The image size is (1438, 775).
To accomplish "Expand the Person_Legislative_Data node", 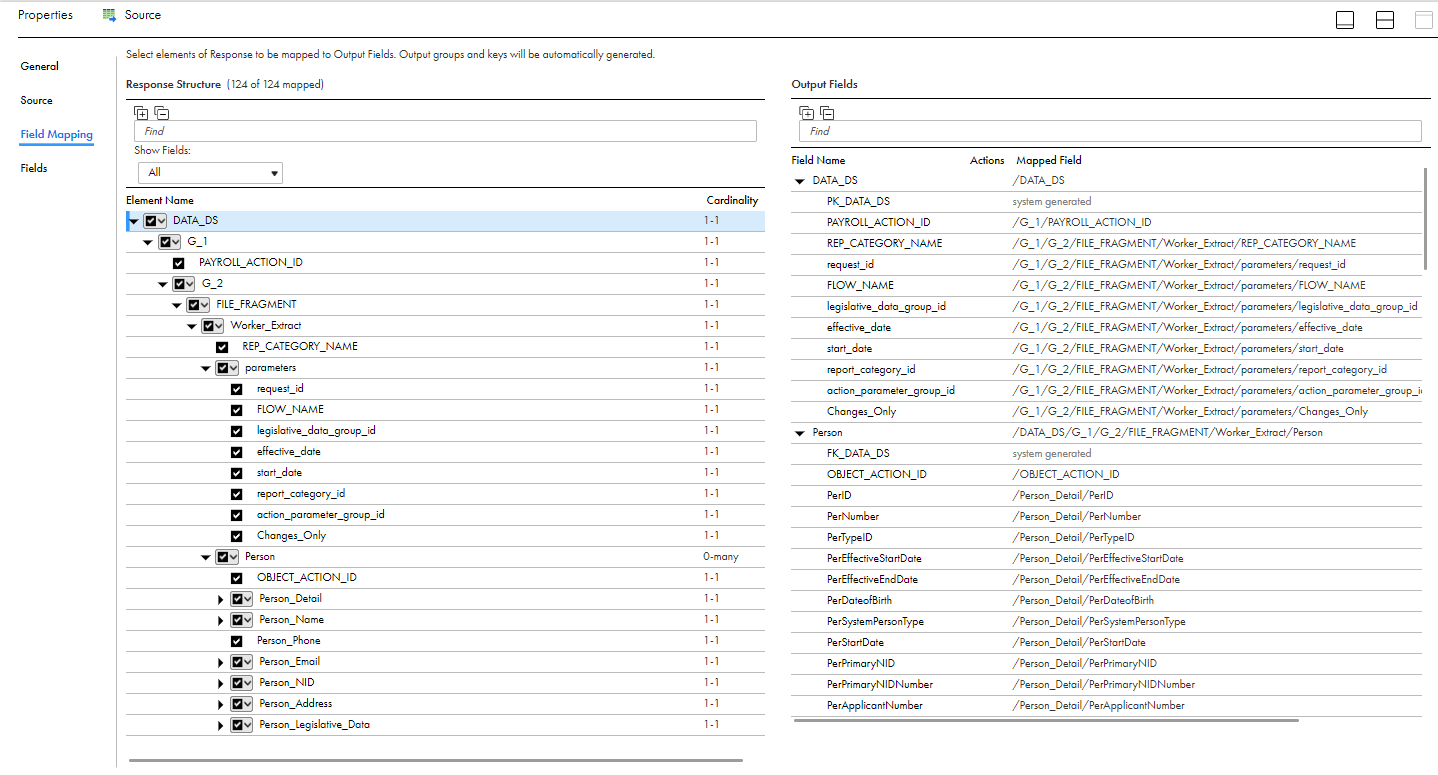I will (x=221, y=725).
